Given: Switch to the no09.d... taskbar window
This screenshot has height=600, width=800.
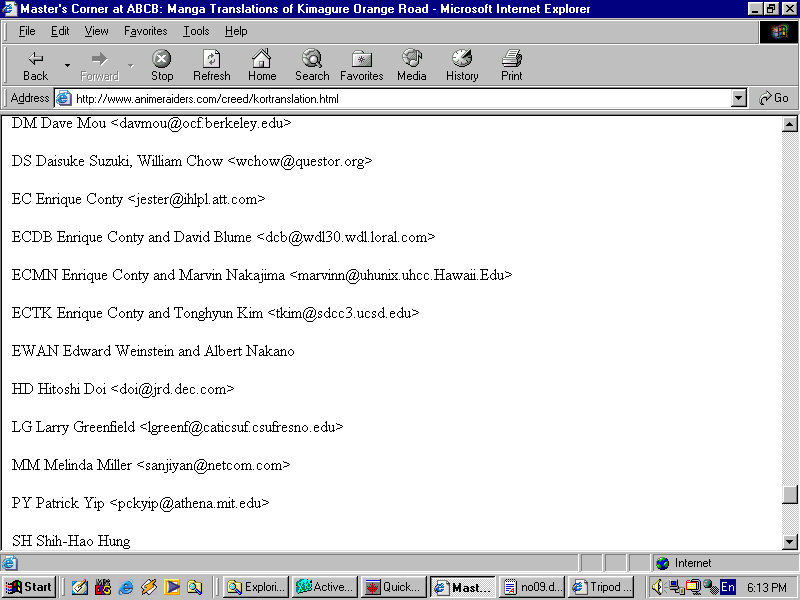Looking at the screenshot, I should click(x=533, y=587).
